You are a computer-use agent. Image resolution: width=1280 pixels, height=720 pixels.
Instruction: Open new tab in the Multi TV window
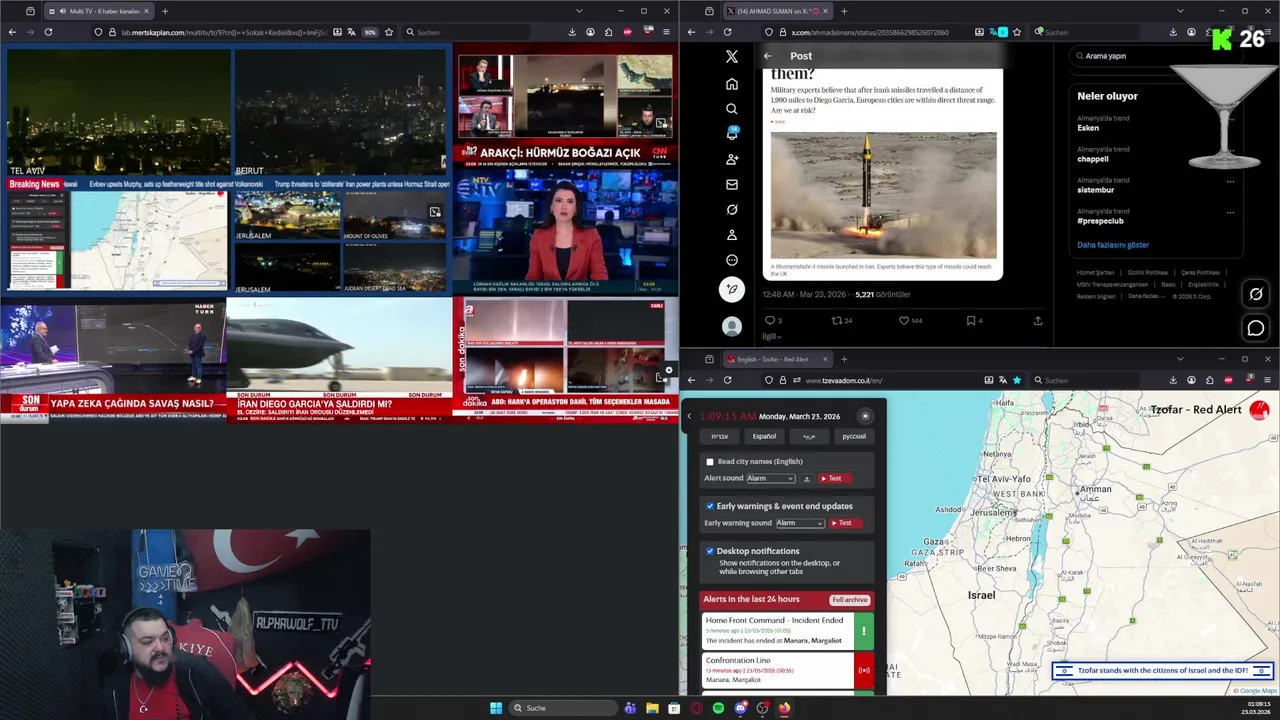pos(165,11)
